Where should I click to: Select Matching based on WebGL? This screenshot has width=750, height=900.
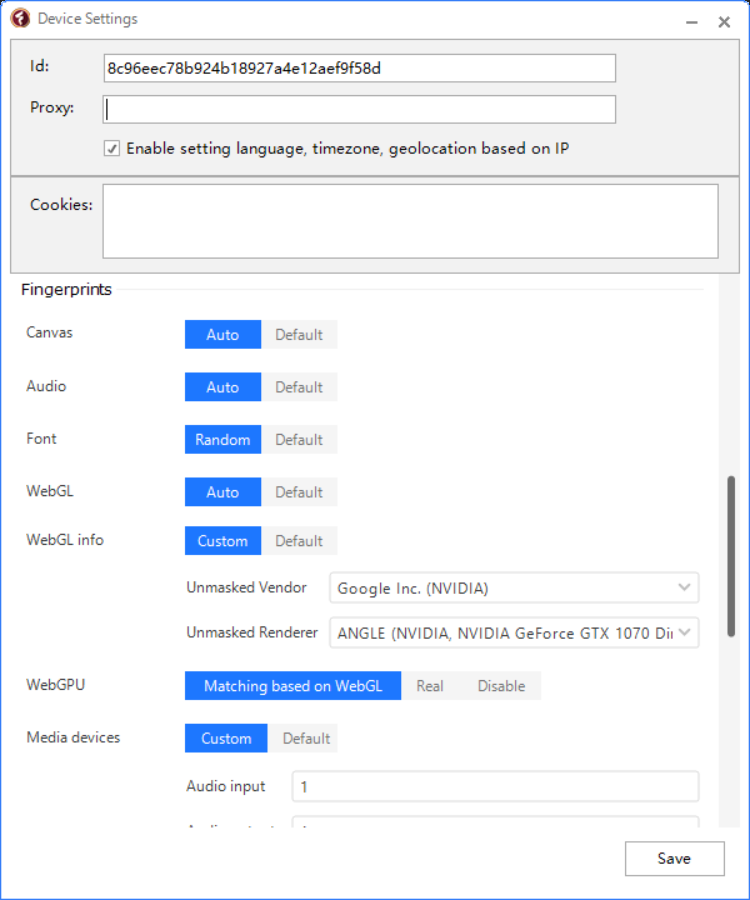tap(293, 686)
